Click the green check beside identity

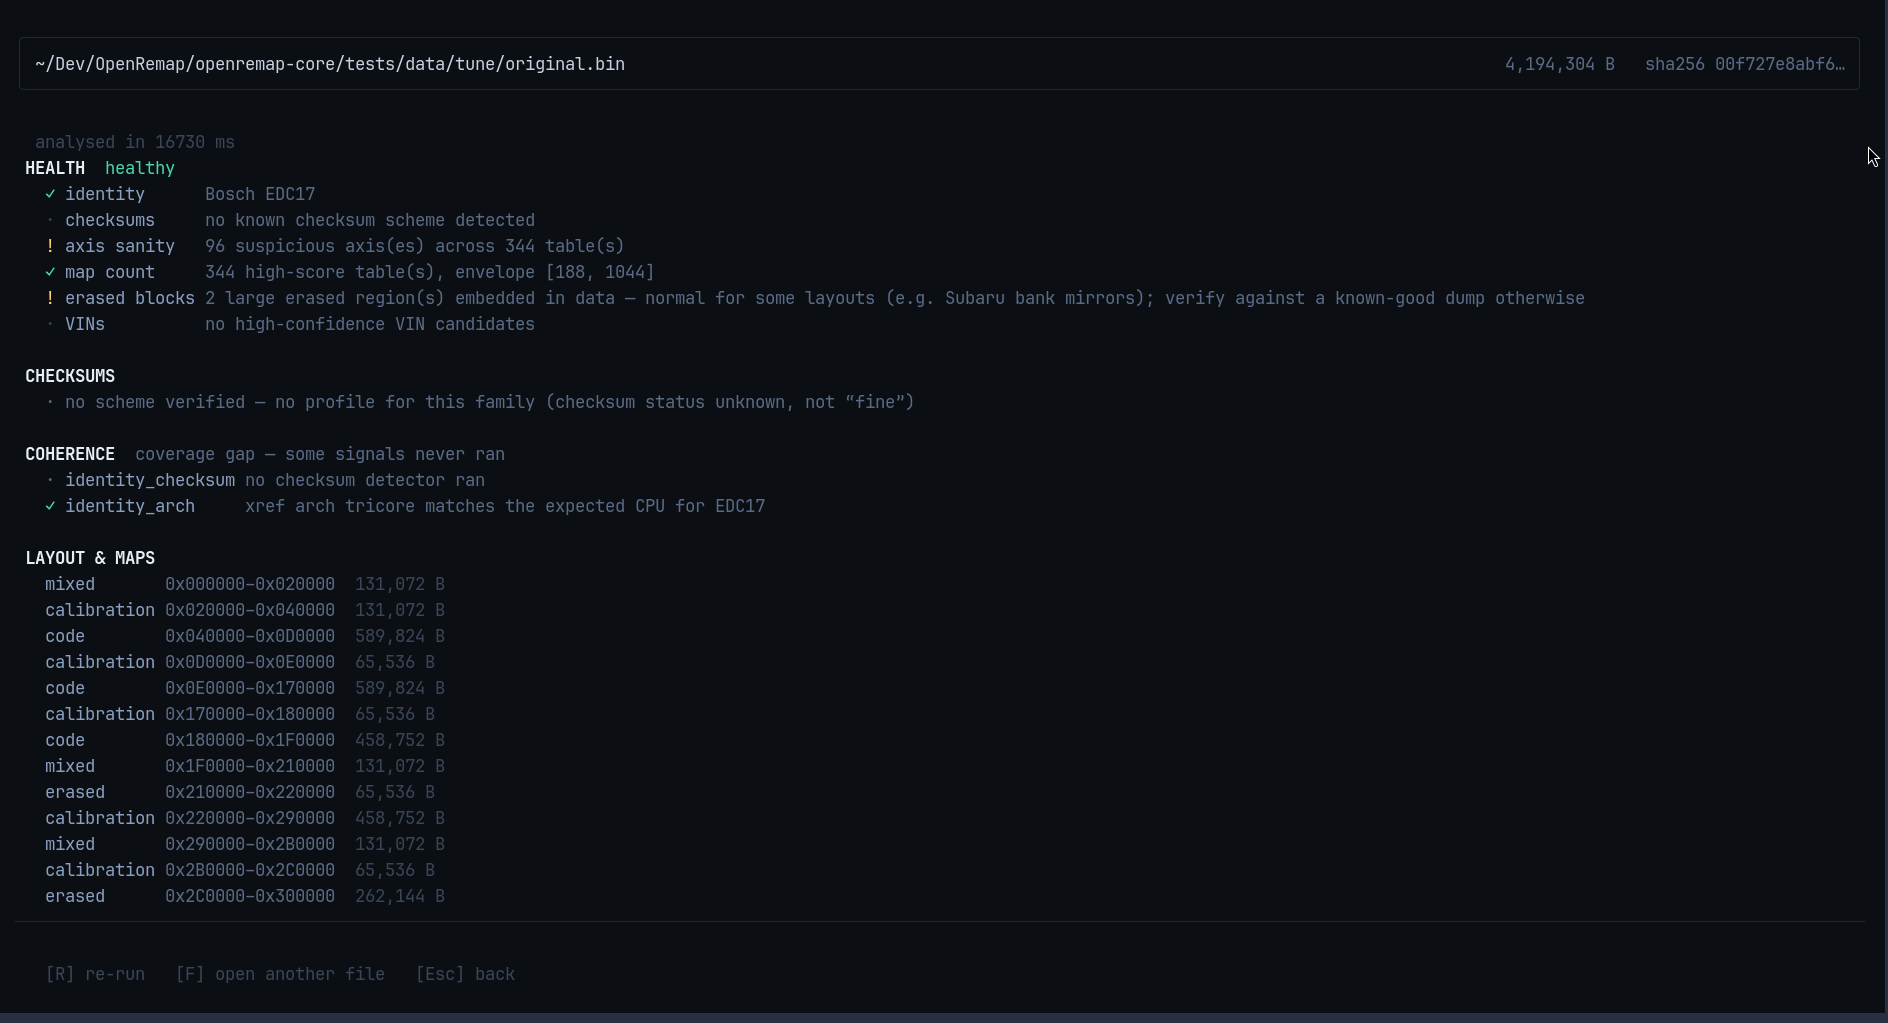(x=50, y=194)
